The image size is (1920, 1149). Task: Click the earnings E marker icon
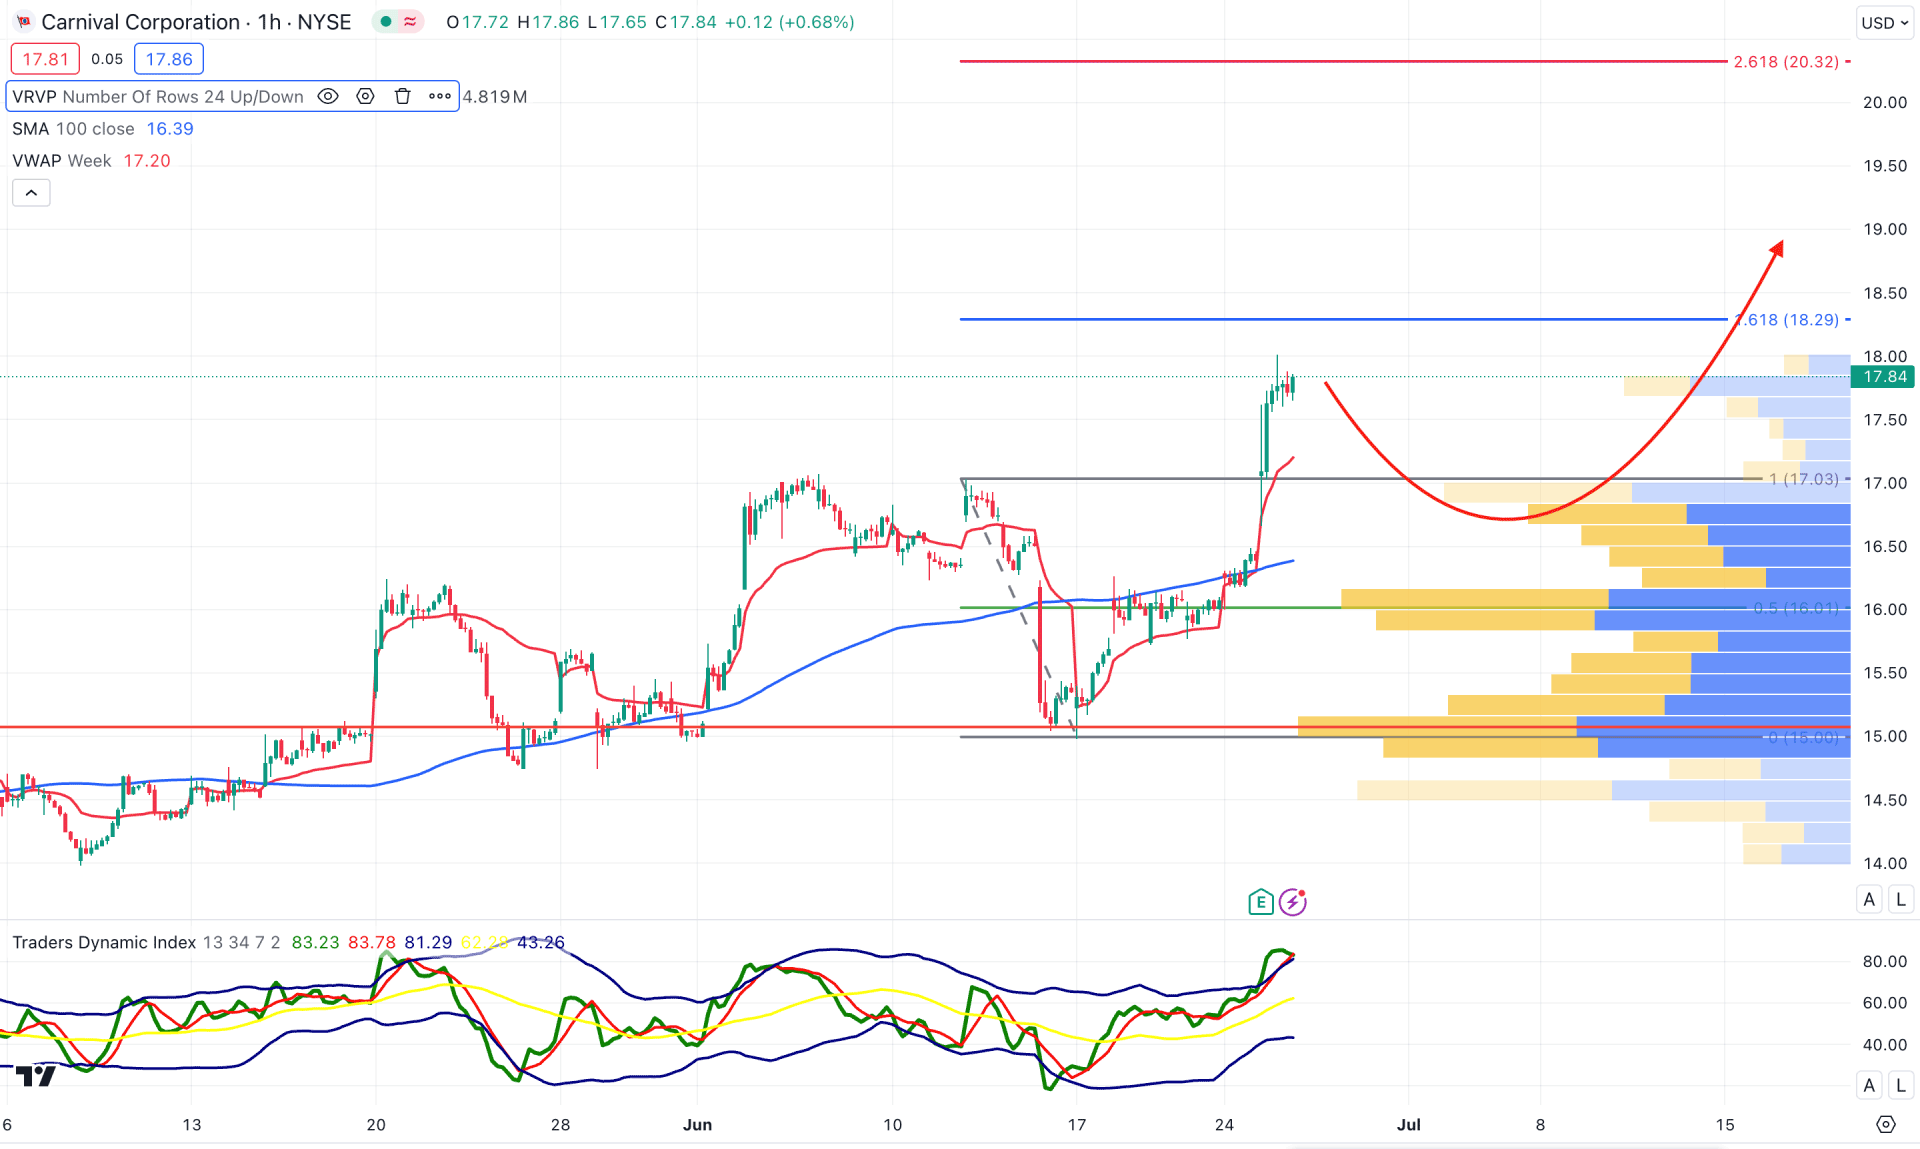(1260, 902)
